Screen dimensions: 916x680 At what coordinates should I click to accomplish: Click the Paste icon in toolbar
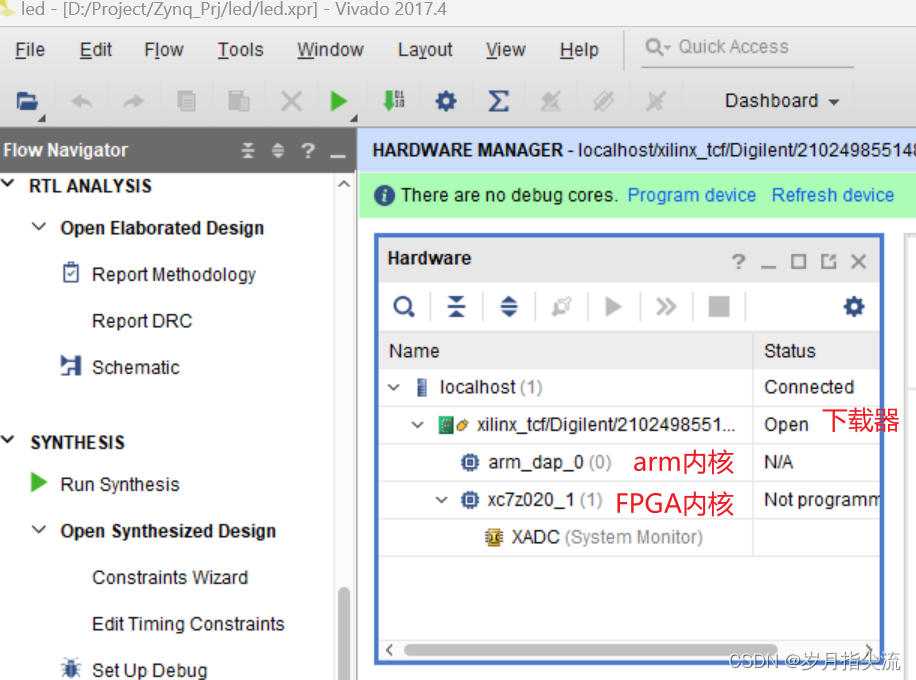[238, 101]
